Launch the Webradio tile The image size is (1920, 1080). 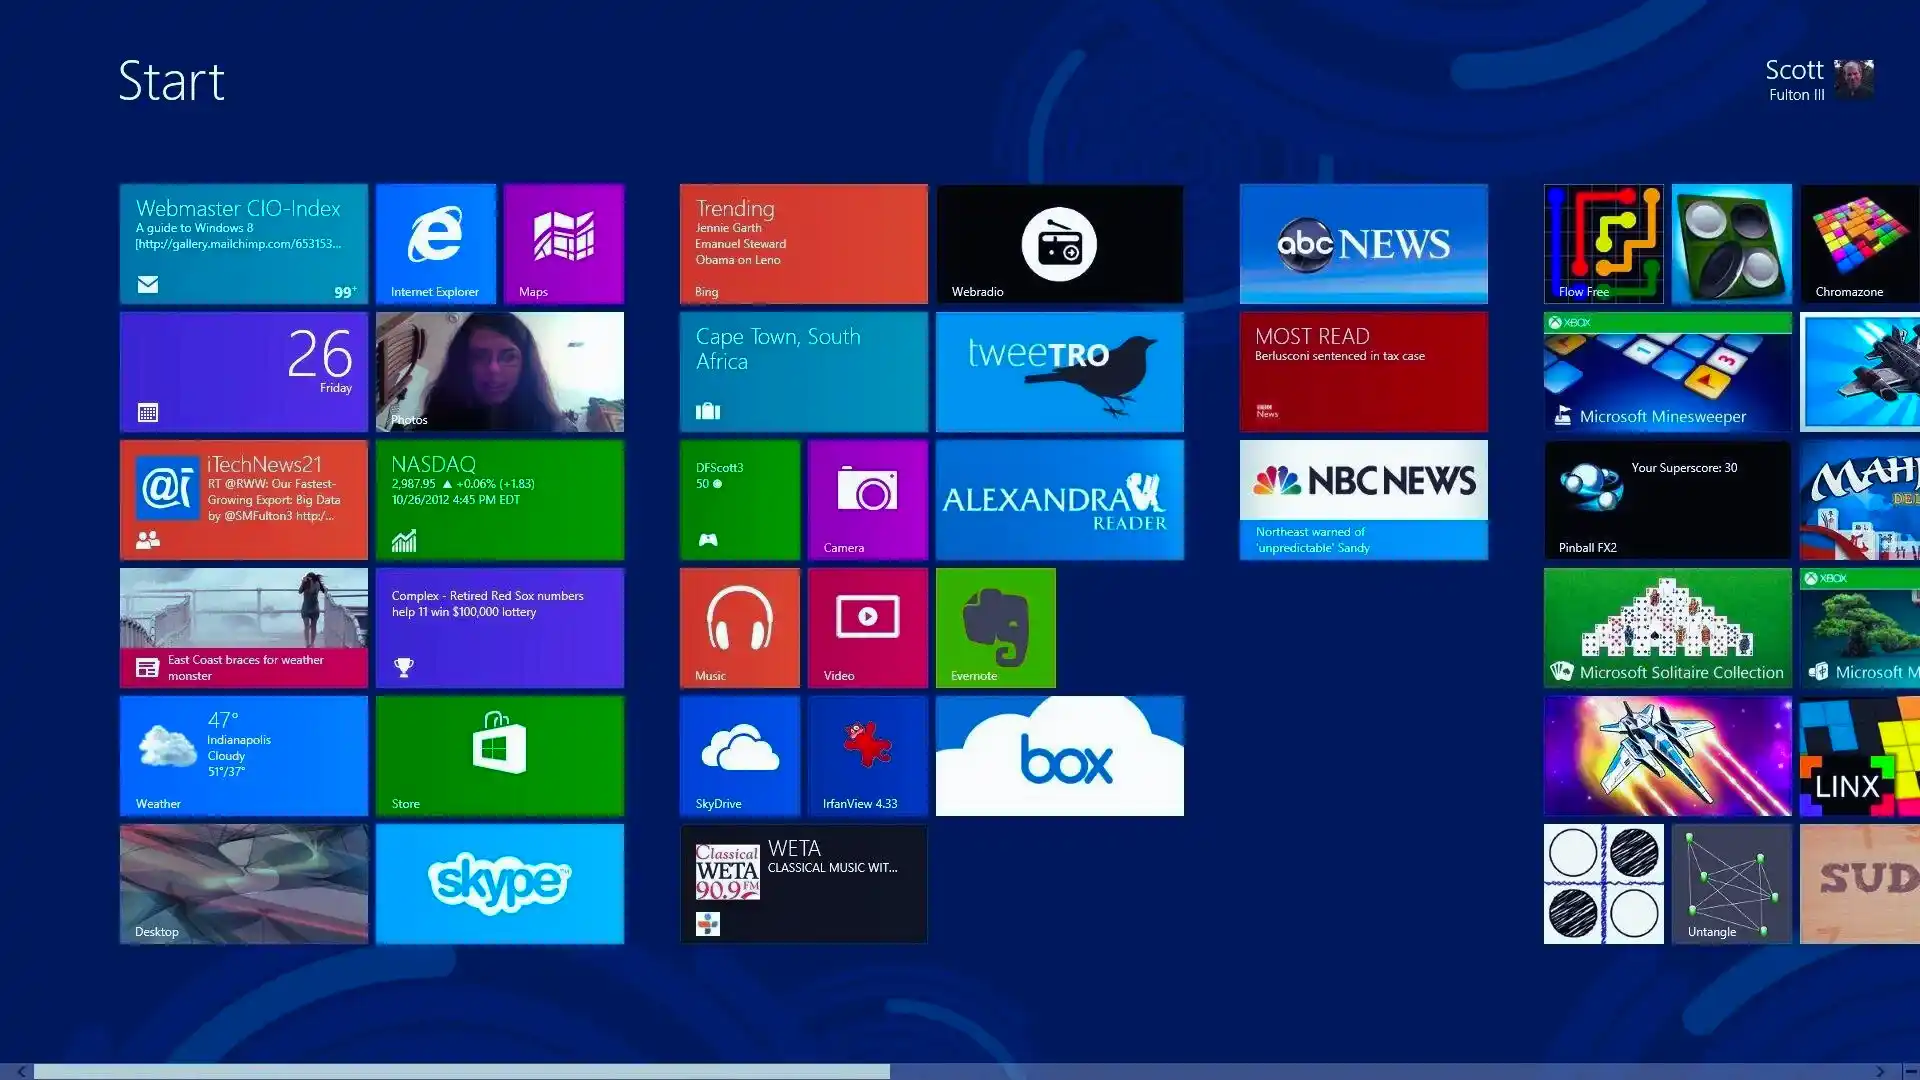1060,244
